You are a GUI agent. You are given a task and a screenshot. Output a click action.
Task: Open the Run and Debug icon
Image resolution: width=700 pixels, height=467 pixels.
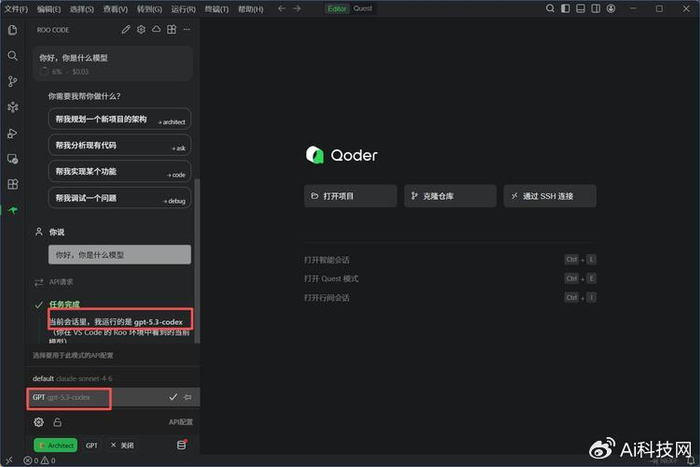12,133
